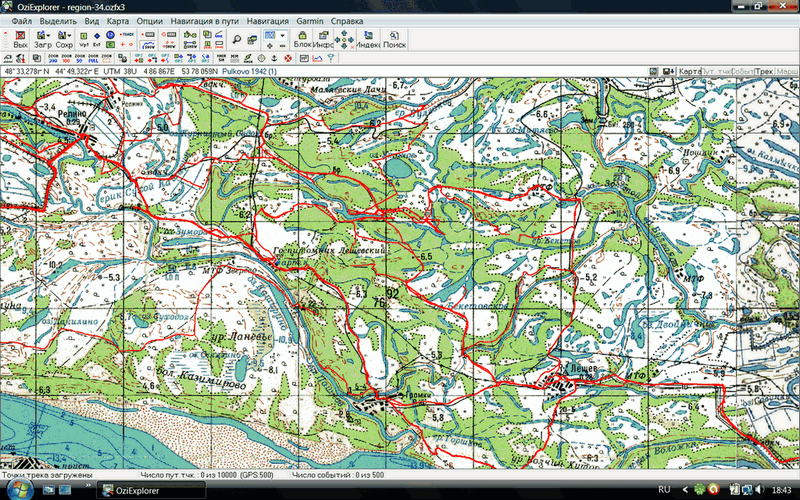The height and width of the screenshot is (500, 800).
Task: Open the map view window icon
Action: click(252, 40)
